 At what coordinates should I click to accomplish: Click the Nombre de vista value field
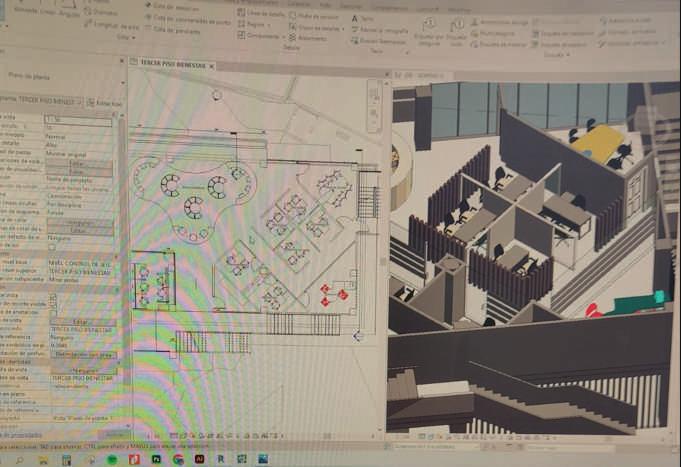coord(83,379)
